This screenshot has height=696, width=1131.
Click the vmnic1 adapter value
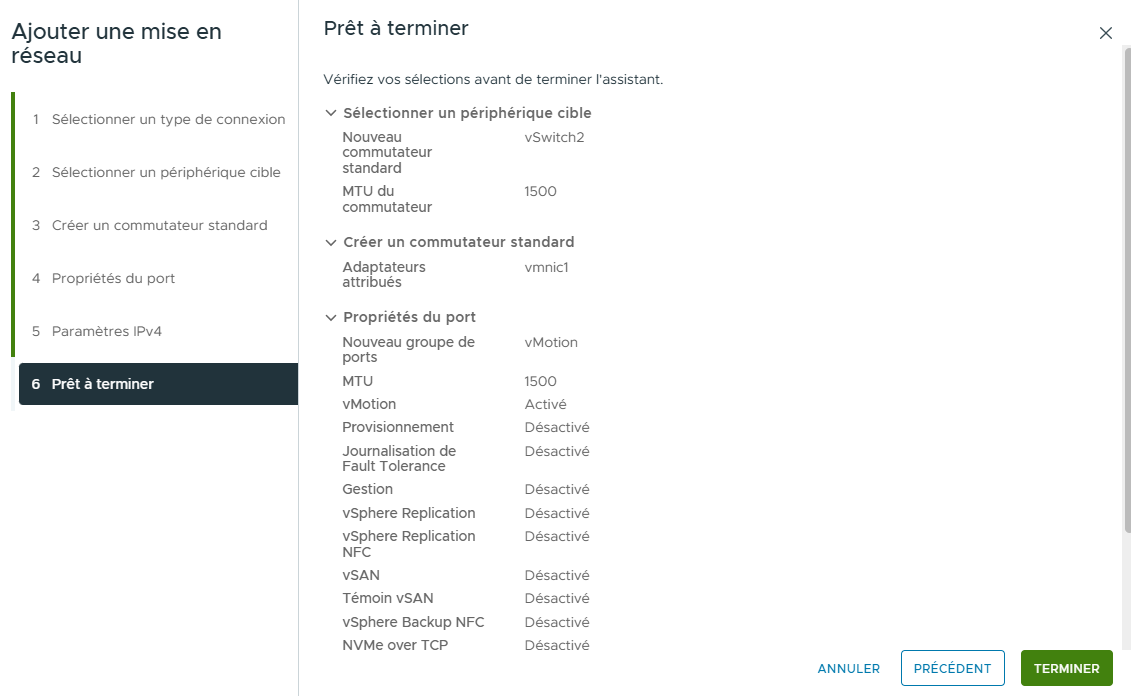(546, 267)
